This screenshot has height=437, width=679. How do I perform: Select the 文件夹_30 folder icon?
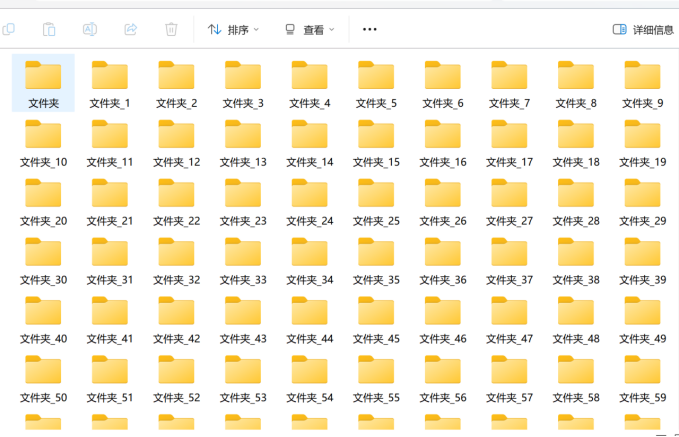pos(43,252)
